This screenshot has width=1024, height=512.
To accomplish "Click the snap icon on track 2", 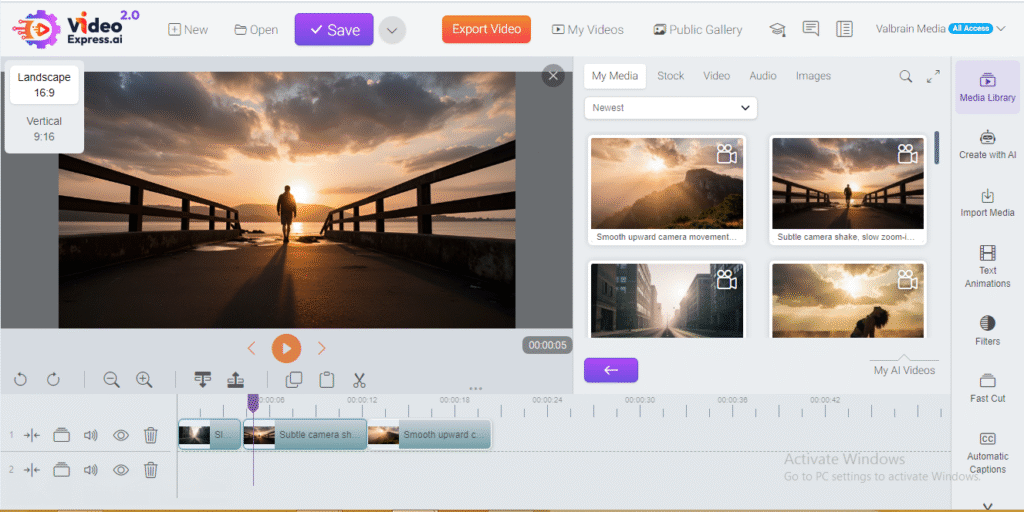I will (32, 470).
